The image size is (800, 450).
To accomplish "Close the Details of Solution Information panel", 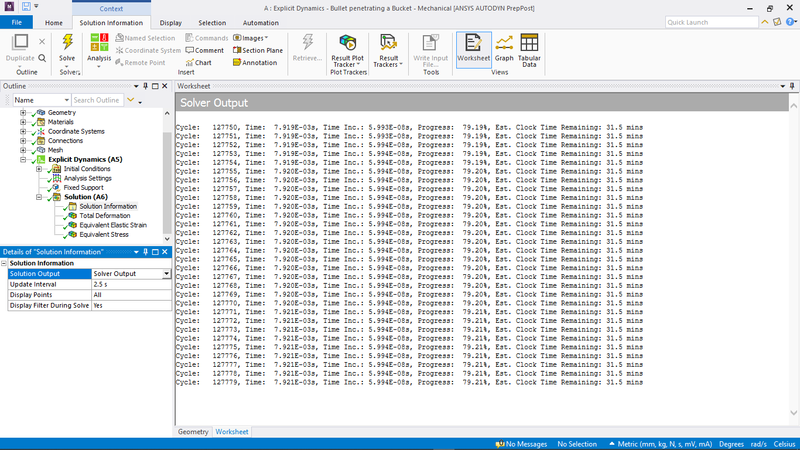I will coord(165,252).
